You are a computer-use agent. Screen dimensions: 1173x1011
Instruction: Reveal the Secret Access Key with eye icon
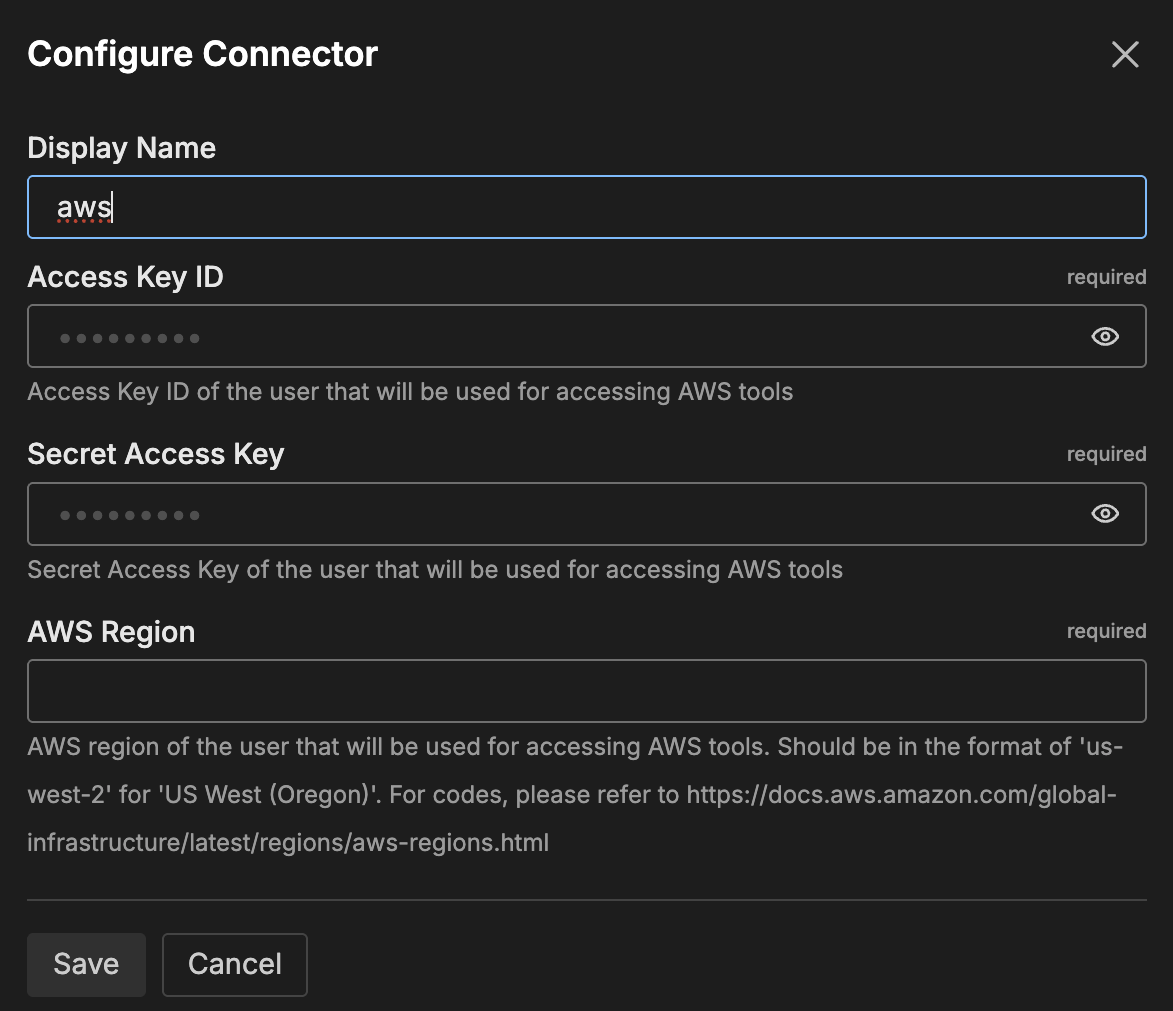point(1104,514)
